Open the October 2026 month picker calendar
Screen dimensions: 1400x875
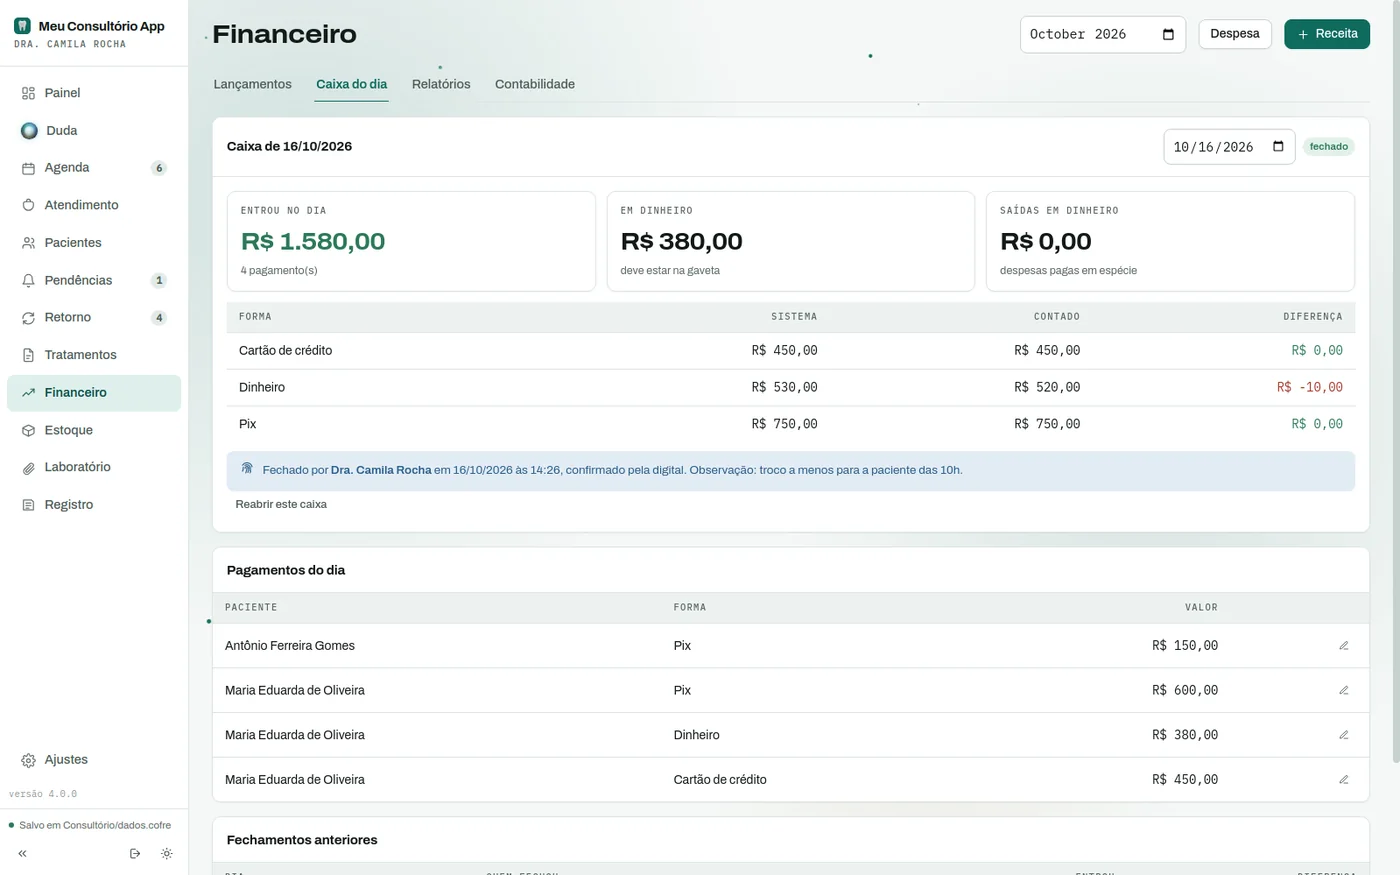pyautogui.click(x=1168, y=35)
